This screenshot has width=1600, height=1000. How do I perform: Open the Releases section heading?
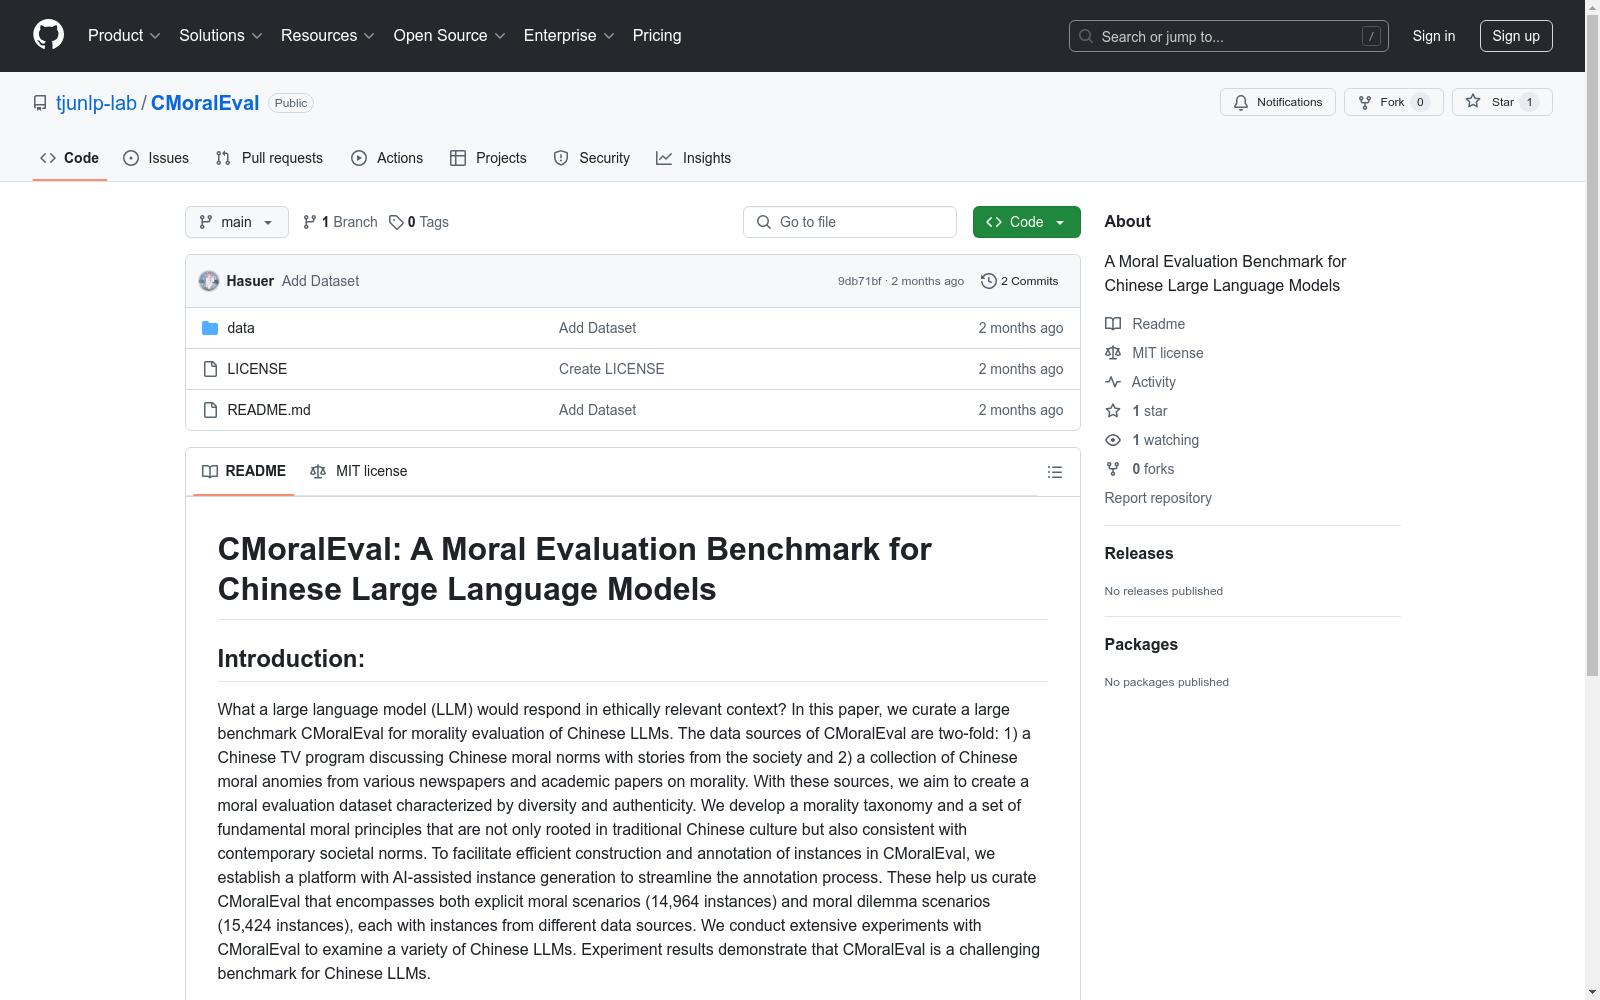1139,553
